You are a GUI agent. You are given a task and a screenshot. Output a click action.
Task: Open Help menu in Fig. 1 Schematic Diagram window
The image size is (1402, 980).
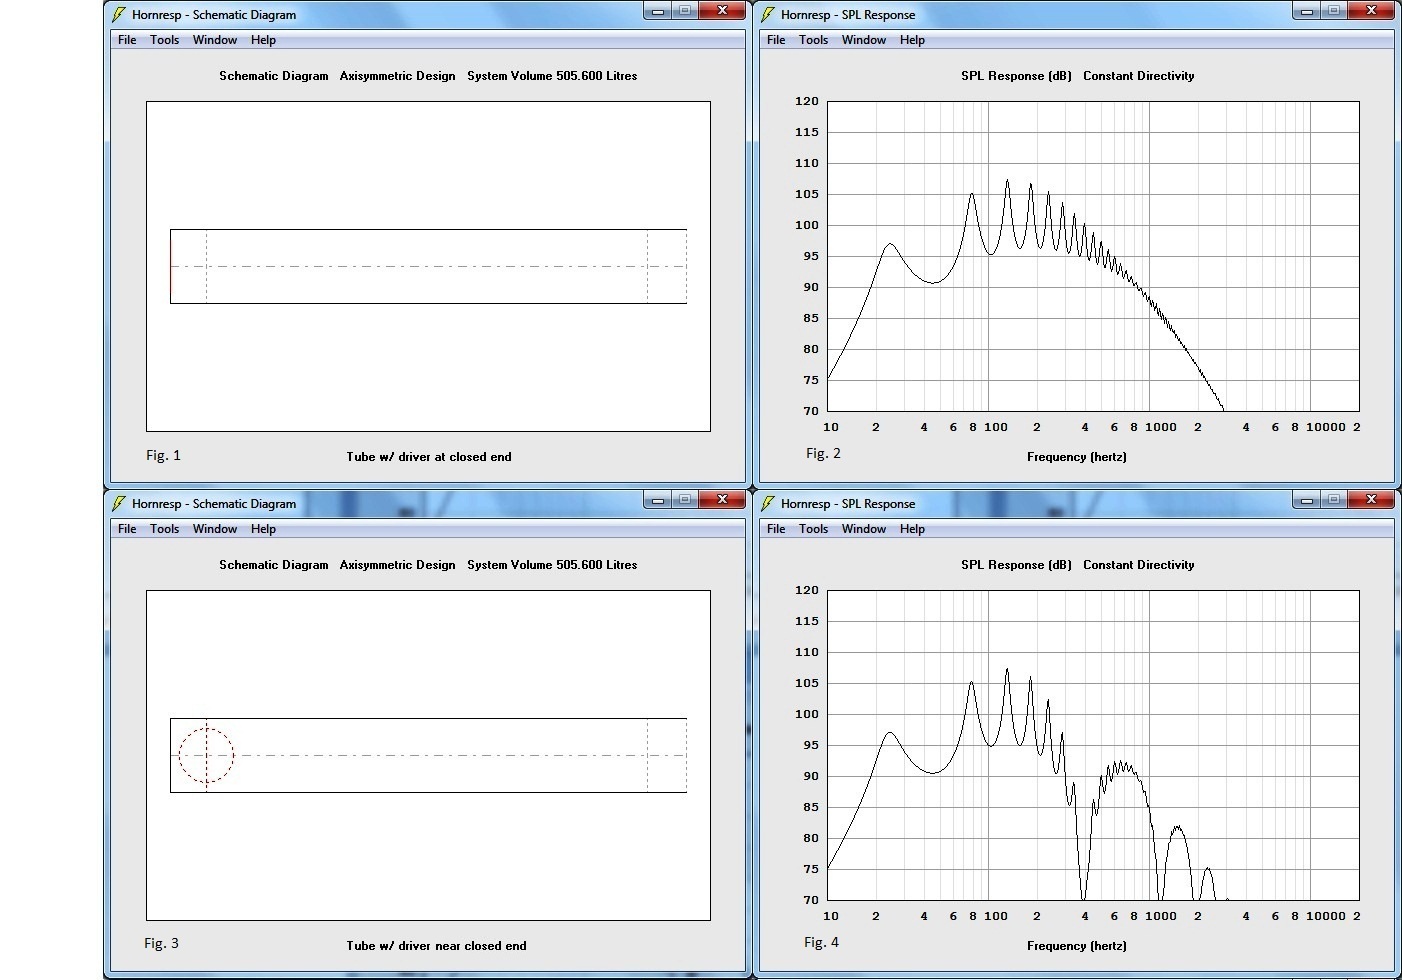[263, 40]
